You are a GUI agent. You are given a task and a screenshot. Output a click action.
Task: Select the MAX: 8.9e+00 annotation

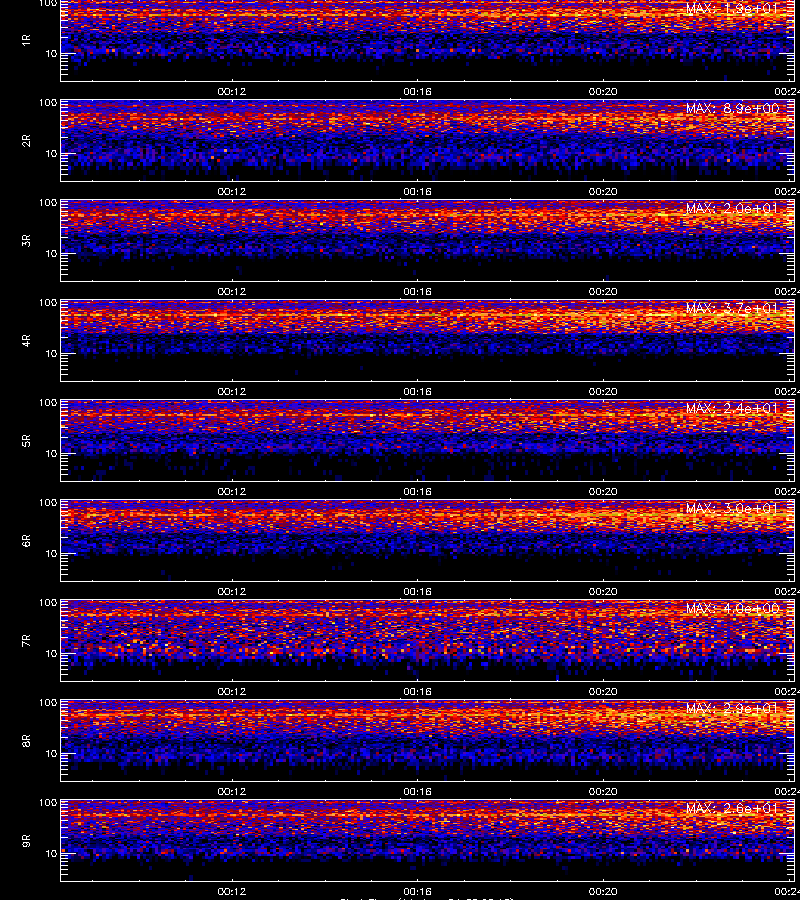[x=732, y=108]
